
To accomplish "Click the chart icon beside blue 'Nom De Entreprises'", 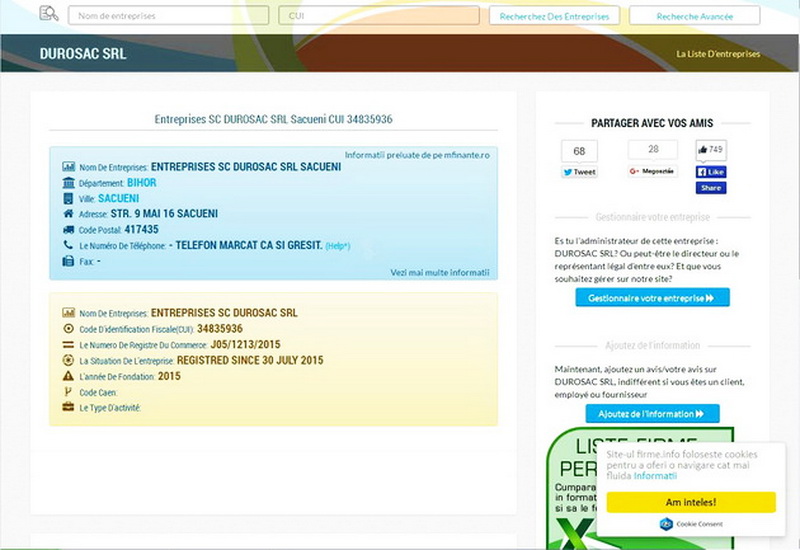I will [68, 166].
